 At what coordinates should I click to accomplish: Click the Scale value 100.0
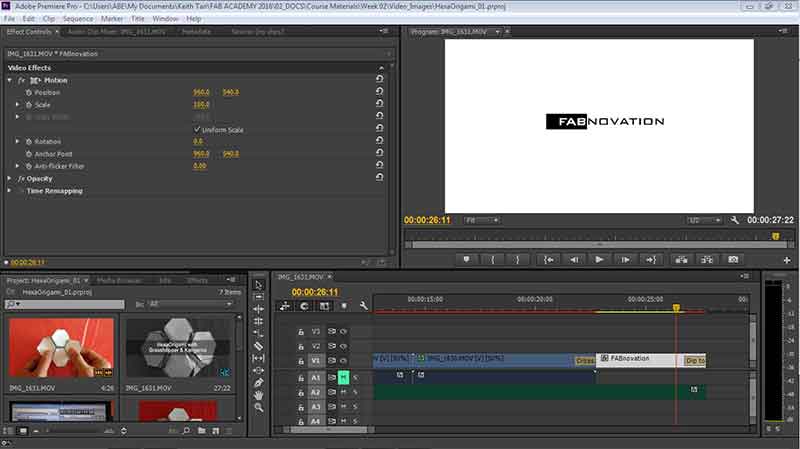click(x=201, y=105)
